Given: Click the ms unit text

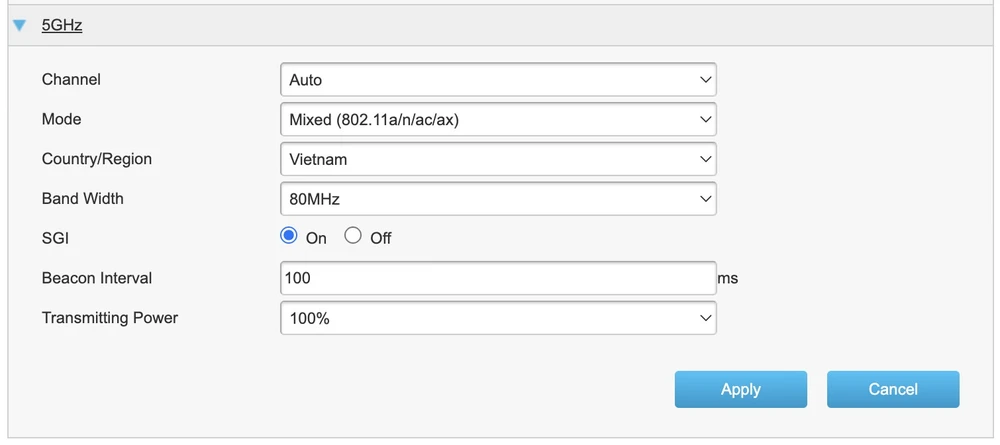Looking at the screenshot, I should point(728,279).
